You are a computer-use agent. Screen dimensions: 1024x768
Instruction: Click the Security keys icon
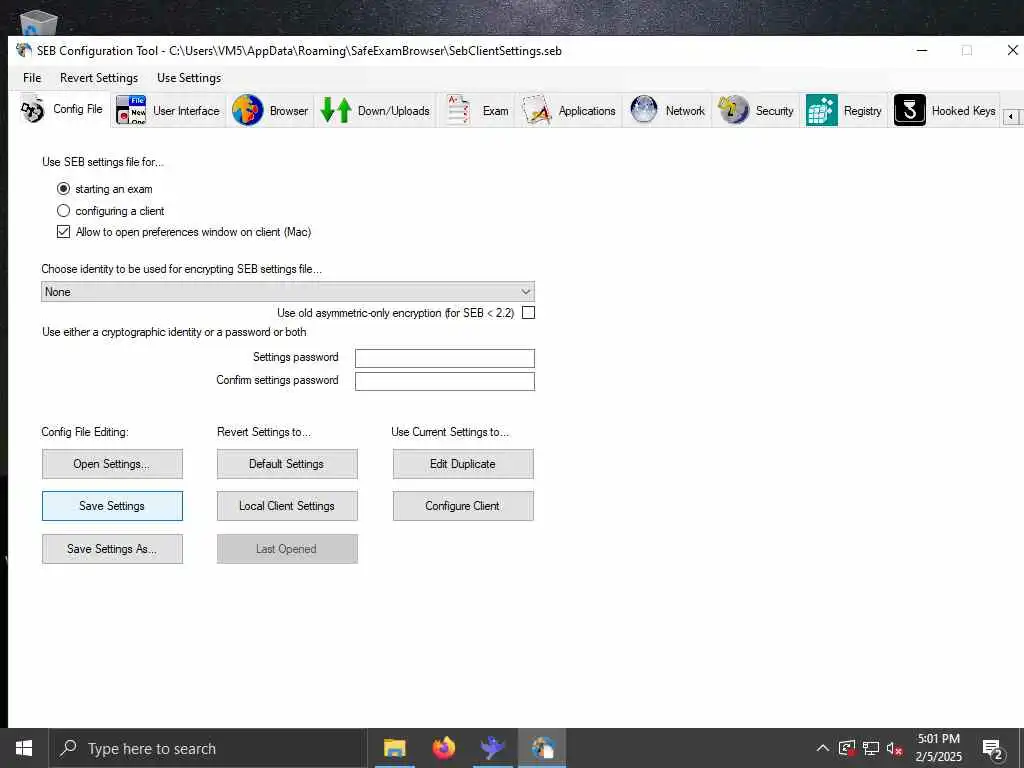click(x=733, y=109)
